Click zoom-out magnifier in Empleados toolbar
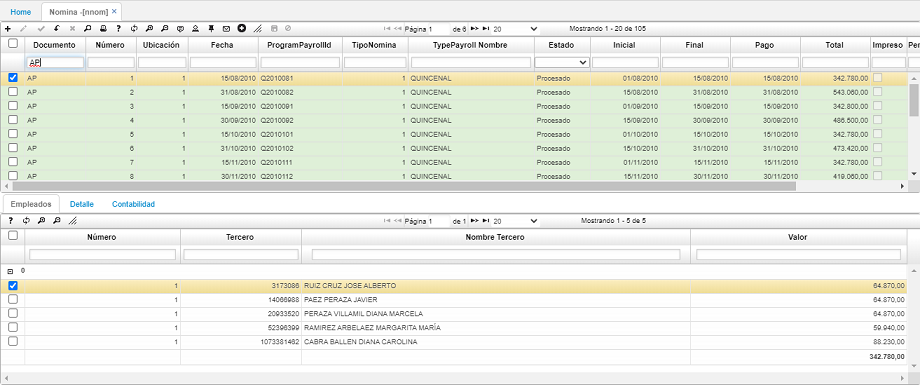 (56, 221)
